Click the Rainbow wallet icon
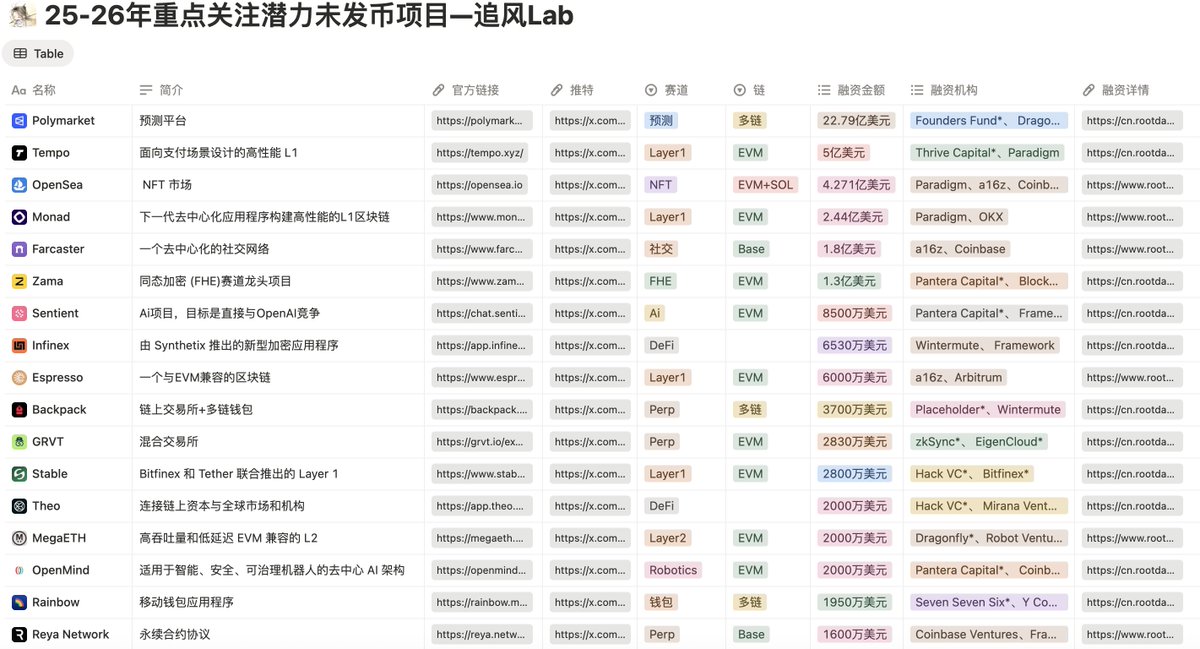The image size is (1200, 649). [19, 602]
